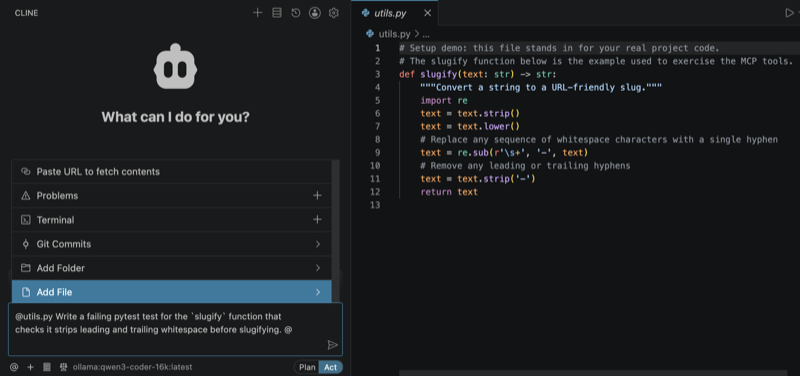Open MCP servers icon in Cline header
The height and width of the screenshot is (376, 800).
coord(277,13)
